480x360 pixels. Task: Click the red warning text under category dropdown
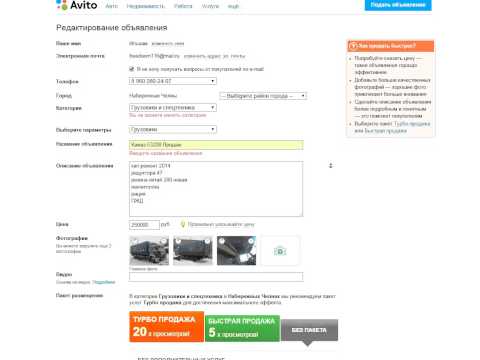168,115
